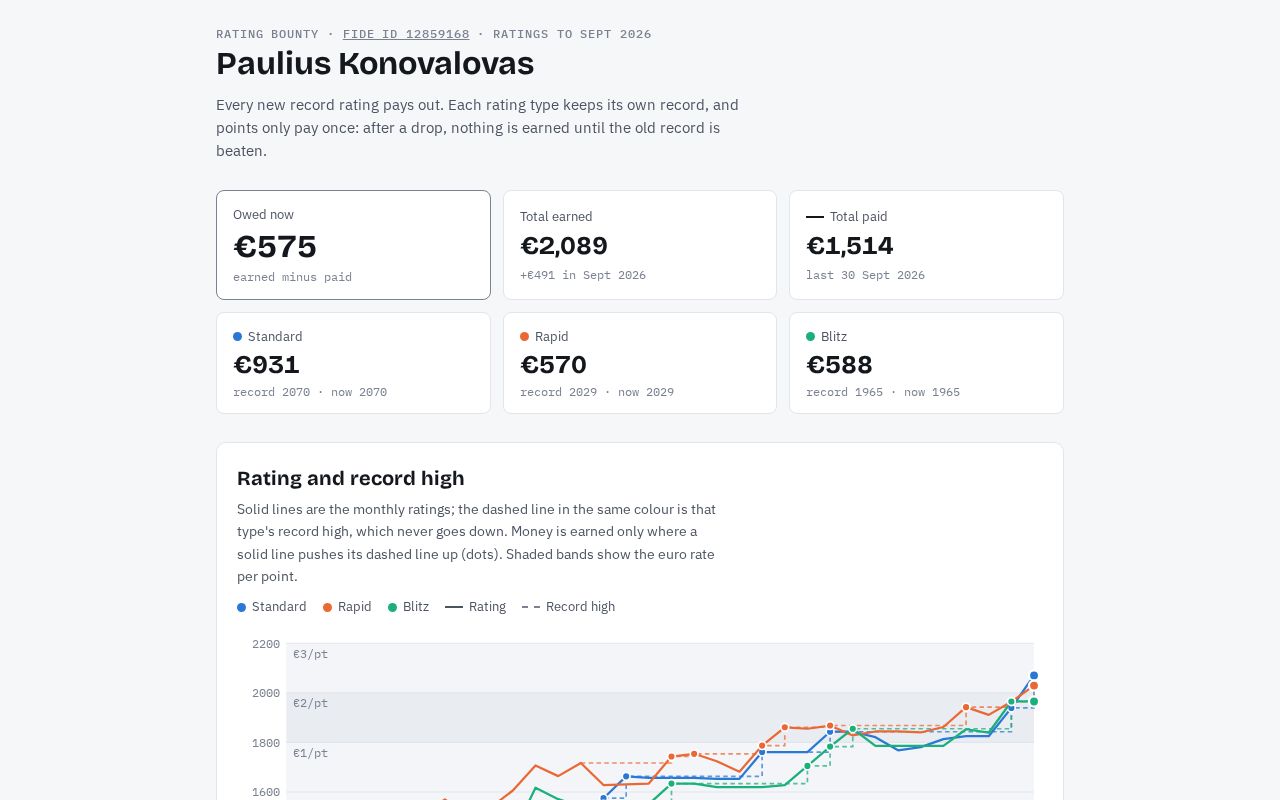Select the €931 Standard amount
The height and width of the screenshot is (800, 1280).
coord(266,365)
